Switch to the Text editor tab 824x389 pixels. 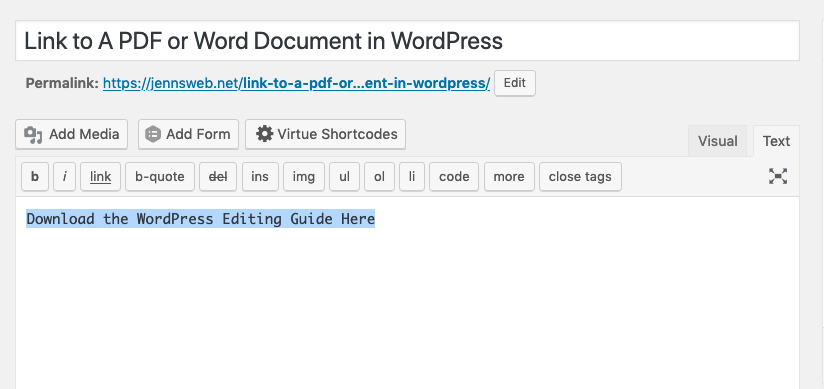click(x=776, y=141)
